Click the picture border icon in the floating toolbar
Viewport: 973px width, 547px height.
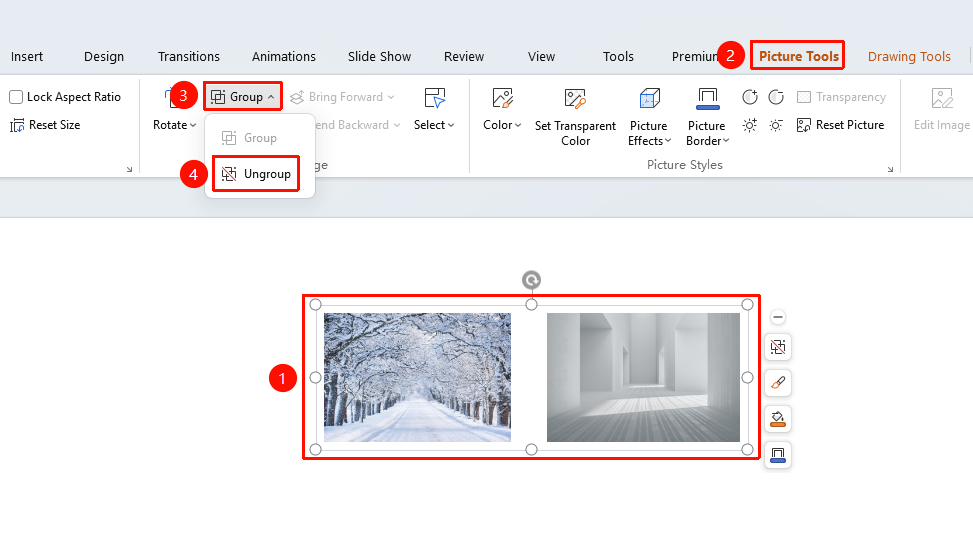pos(778,454)
